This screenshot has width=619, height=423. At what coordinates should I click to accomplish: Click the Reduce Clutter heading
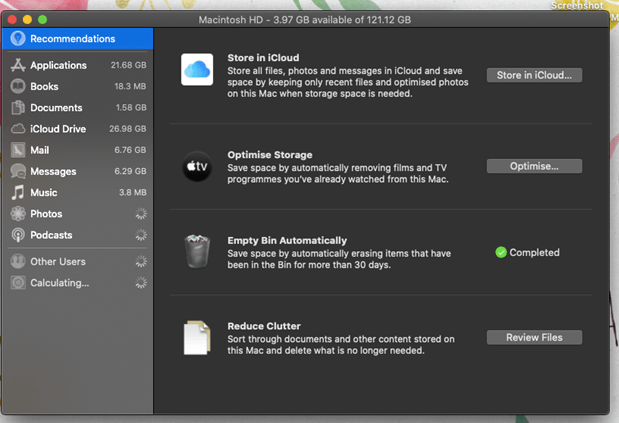pos(264,326)
